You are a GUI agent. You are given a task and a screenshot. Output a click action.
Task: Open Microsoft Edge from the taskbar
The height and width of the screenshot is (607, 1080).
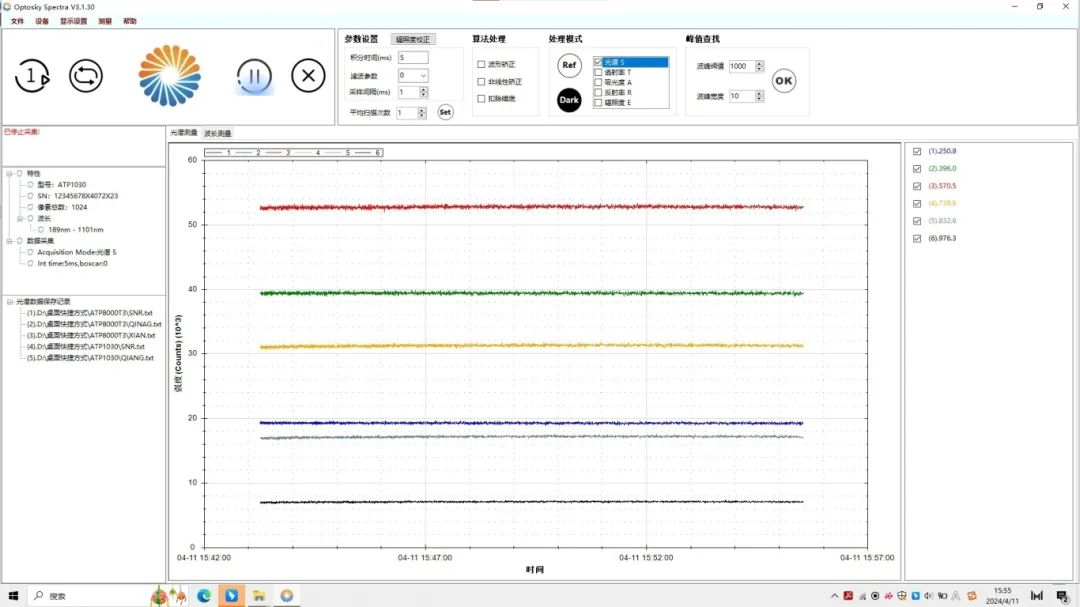[x=204, y=596]
